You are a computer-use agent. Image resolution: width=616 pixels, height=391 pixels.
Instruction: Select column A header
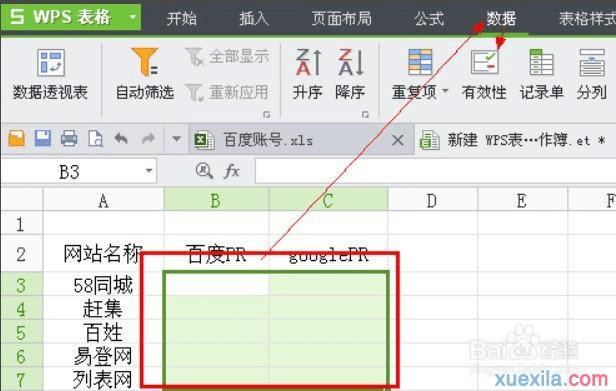pyautogui.click(x=103, y=200)
